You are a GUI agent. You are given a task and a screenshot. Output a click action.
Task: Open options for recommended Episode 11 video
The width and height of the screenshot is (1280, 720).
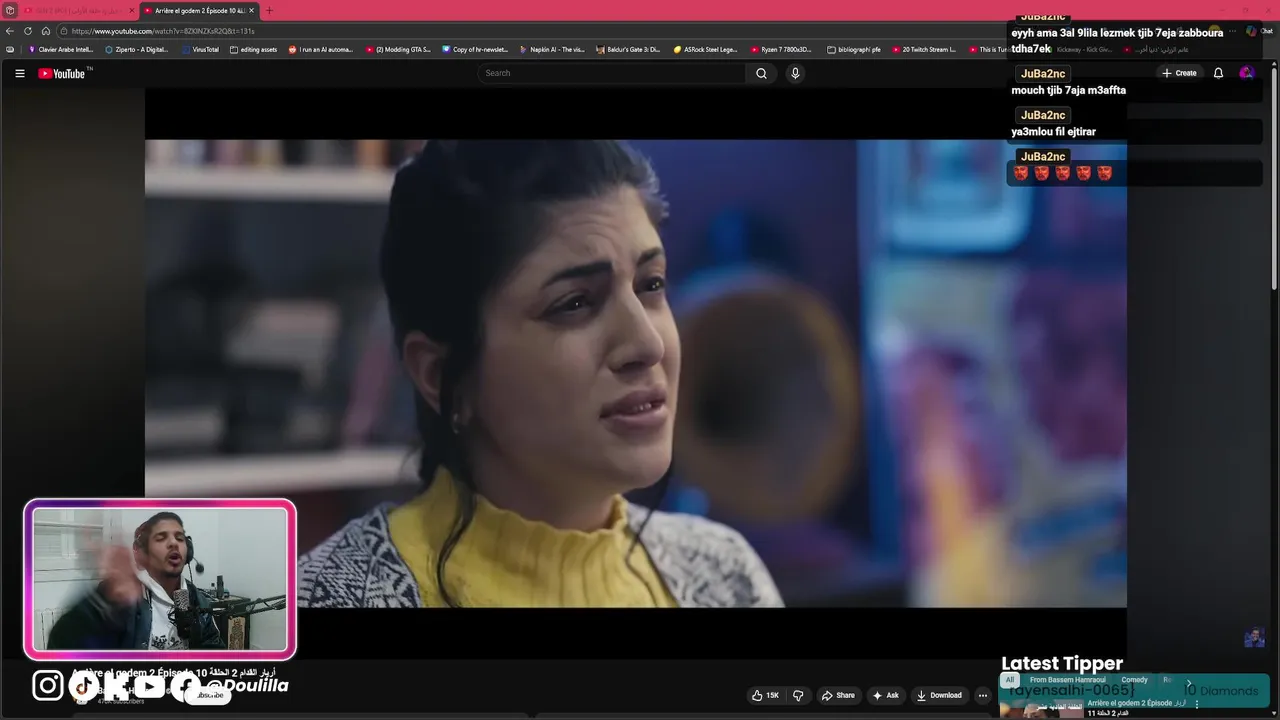click(1197, 704)
